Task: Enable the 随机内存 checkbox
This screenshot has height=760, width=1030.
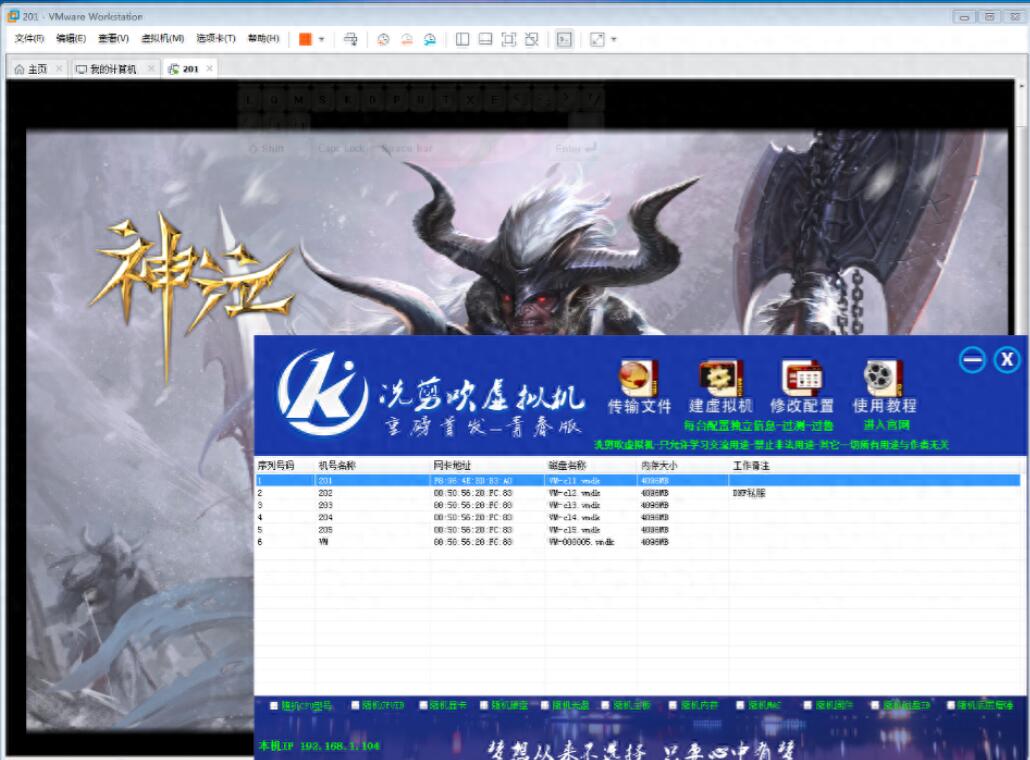Action: pyautogui.click(x=673, y=705)
